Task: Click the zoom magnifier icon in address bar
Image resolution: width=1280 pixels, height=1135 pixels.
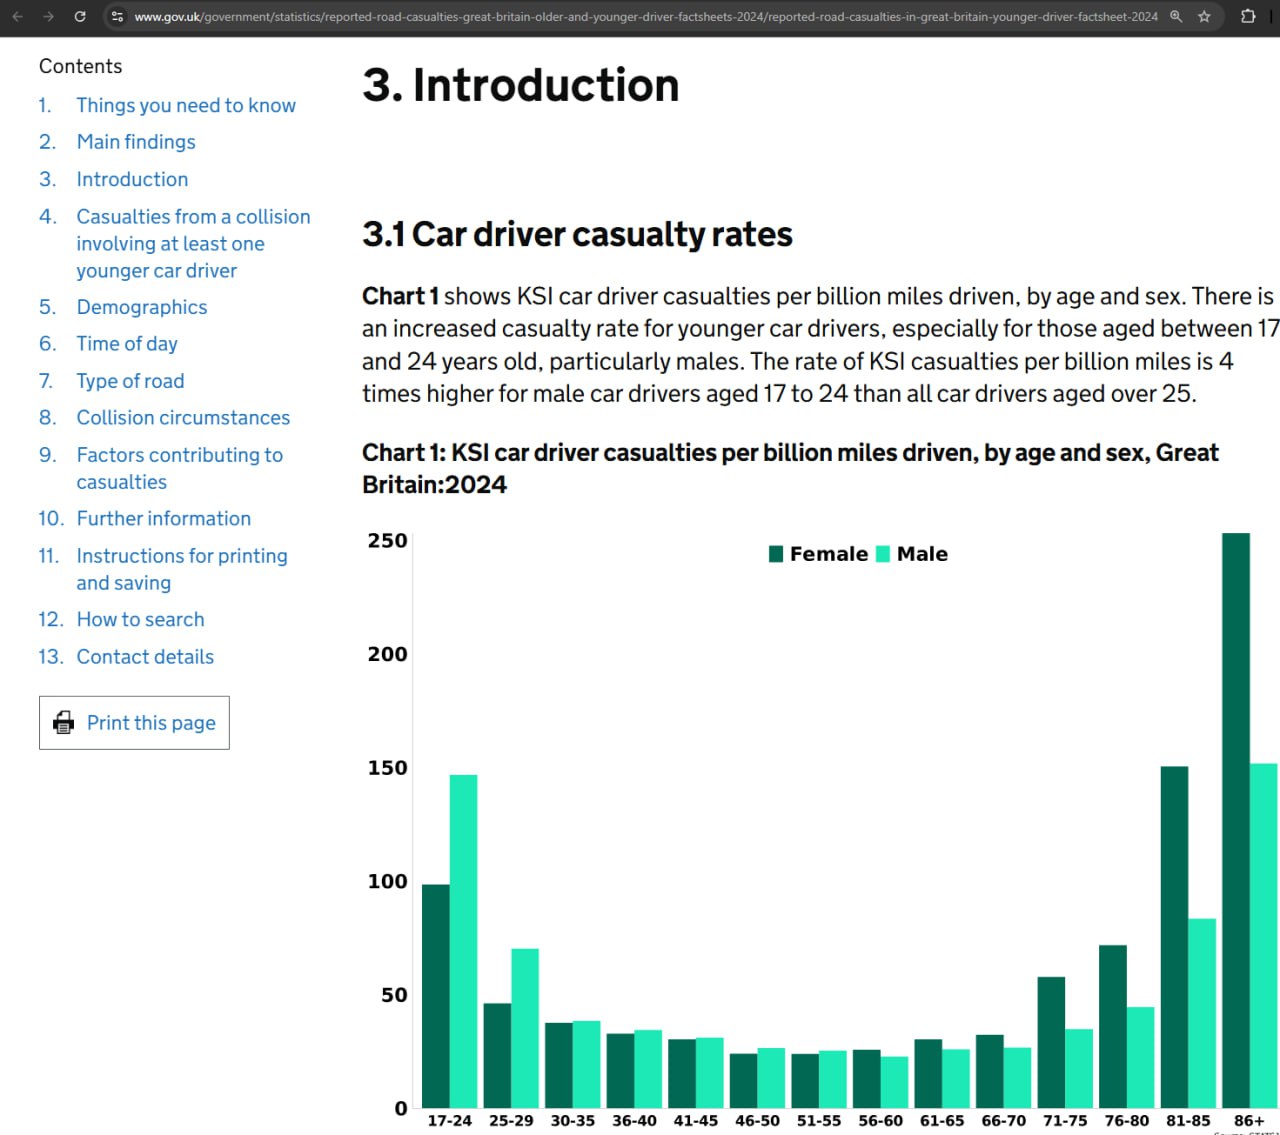Action: click(1176, 16)
